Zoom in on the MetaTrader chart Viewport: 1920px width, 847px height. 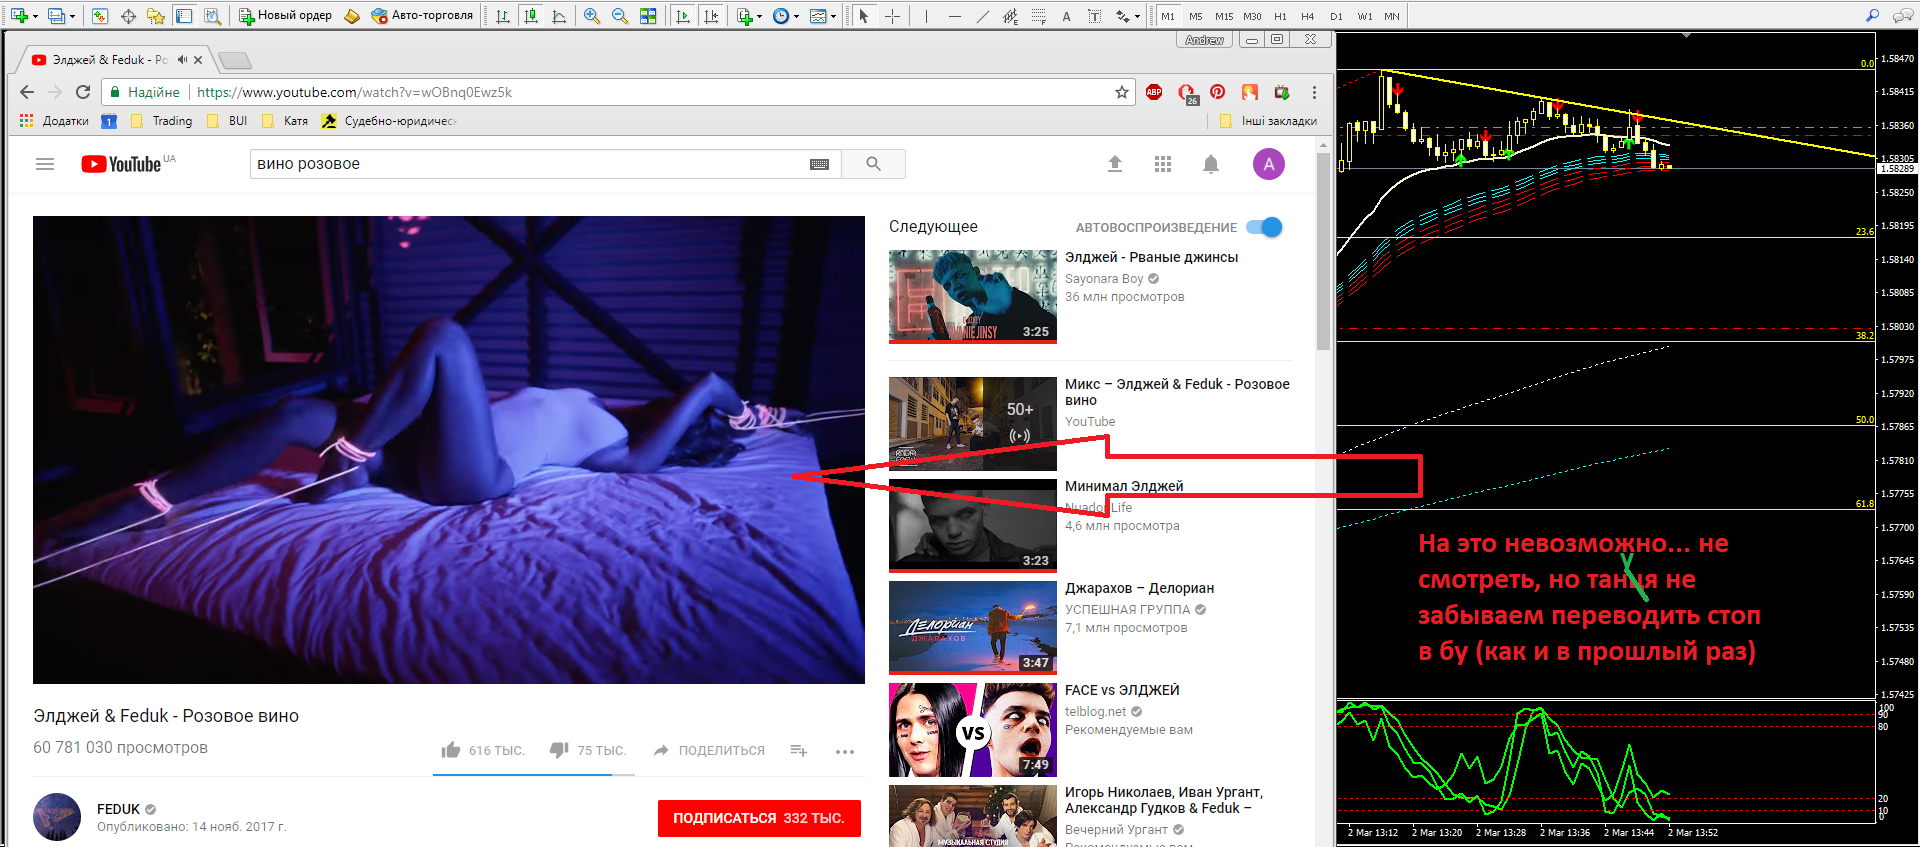[592, 16]
